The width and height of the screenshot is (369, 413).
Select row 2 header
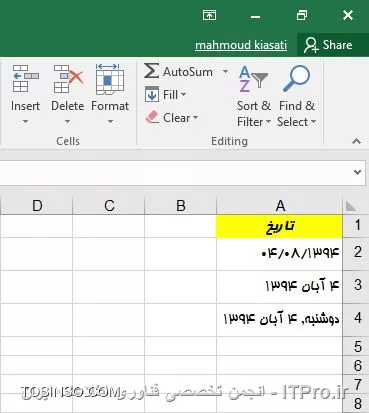coord(356,254)
